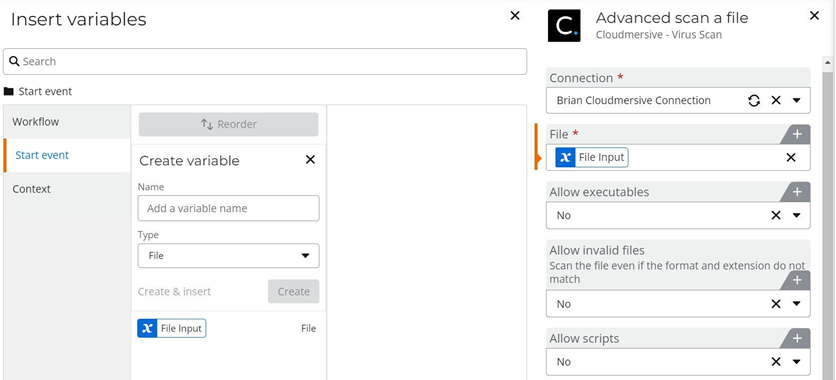Open the variable Type dropdown
The image size is (836, 380).
[x=228, y=256]
